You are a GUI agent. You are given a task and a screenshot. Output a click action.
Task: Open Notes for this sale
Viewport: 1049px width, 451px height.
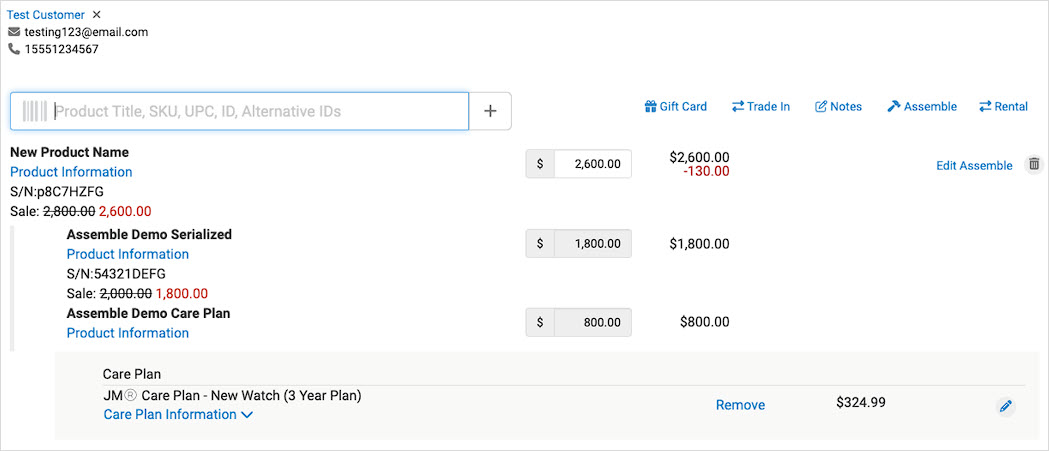pyautogui.click(x=838, y=106)
